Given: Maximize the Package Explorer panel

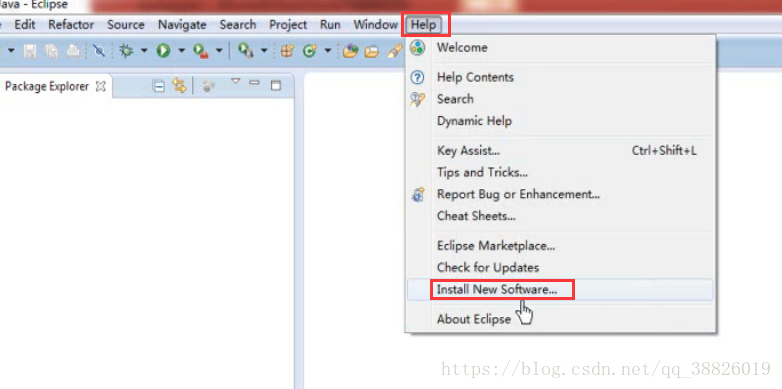Looking at the screenshot, I should [276, 86].
